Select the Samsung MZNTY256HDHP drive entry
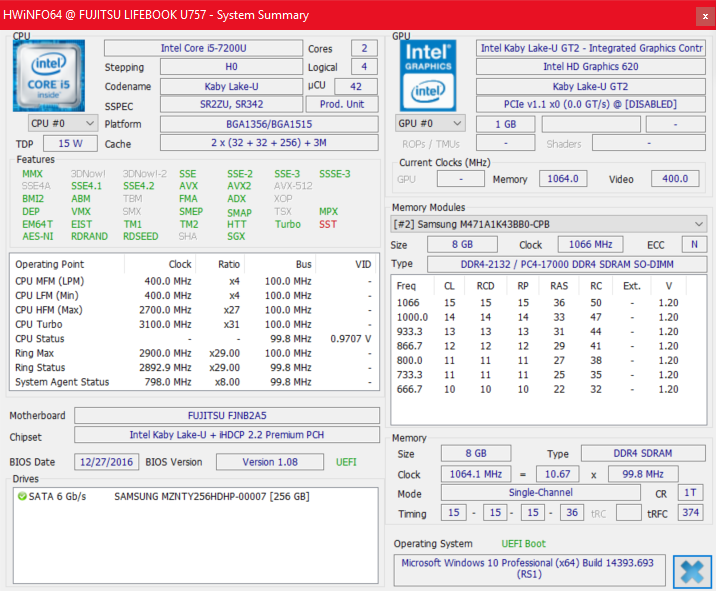Viewport: 716px width, 591px height. point(211,497)
